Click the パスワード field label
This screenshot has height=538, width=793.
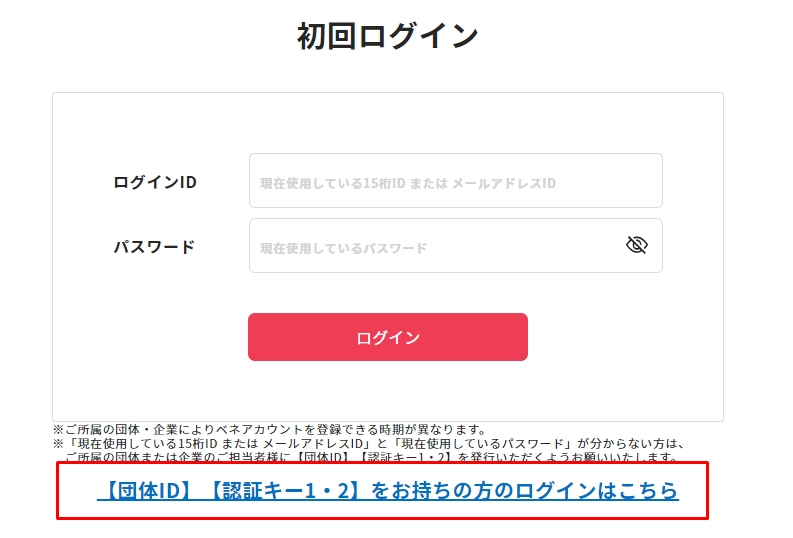click(154, 247)
